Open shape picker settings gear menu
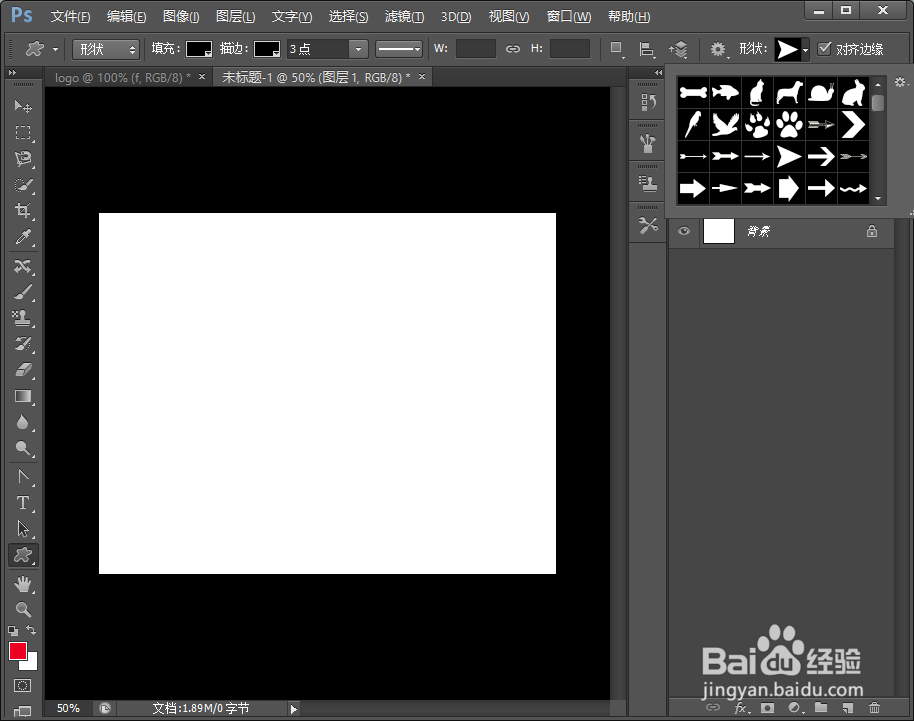This screenshot has height=721, width=914. click(901, 82)
